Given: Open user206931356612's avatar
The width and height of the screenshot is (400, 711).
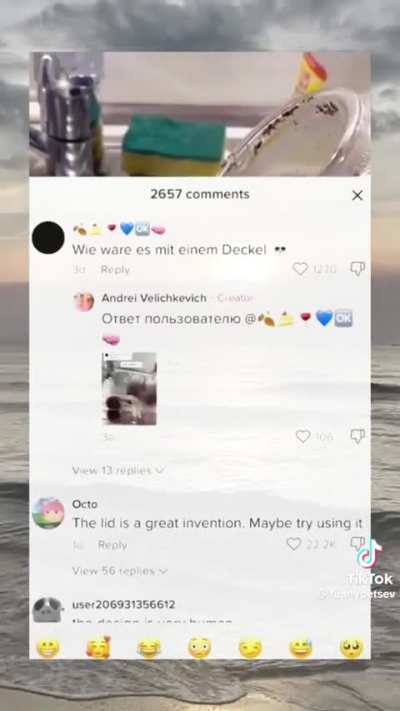Looking at the screenshot, I should point(48,610).
